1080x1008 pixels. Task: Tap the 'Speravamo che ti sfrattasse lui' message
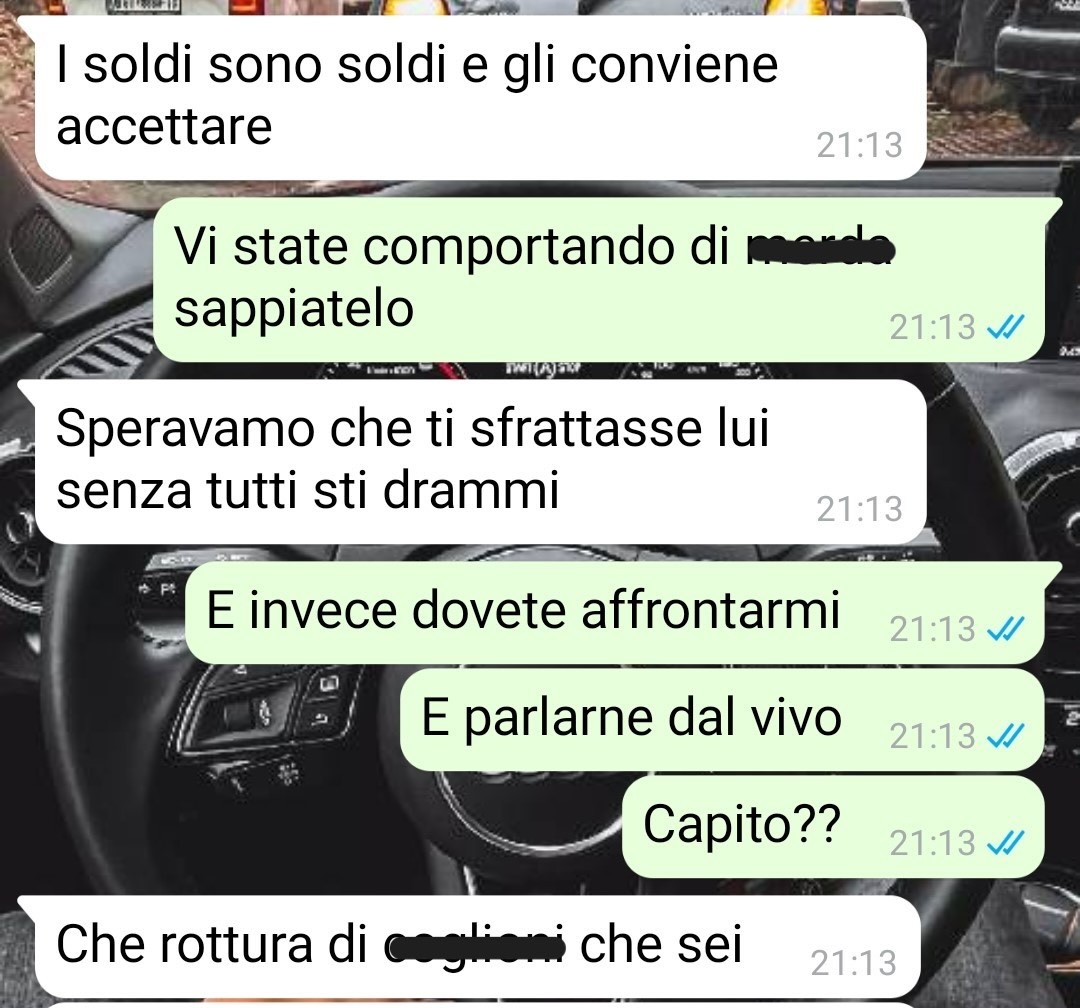tap(480, 462)
